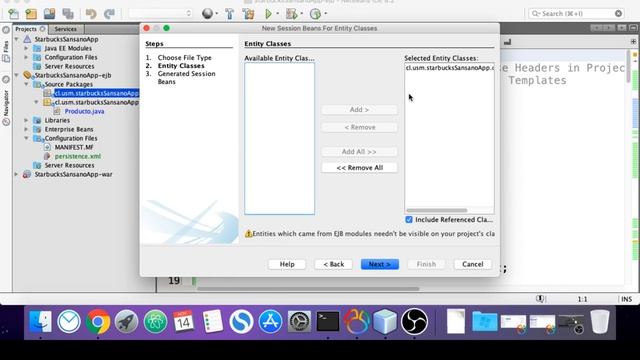Click the editor horizontal scrollbar
Viewport: 640px width, 360px height.
pyautogui.click(x=308, y=289)
